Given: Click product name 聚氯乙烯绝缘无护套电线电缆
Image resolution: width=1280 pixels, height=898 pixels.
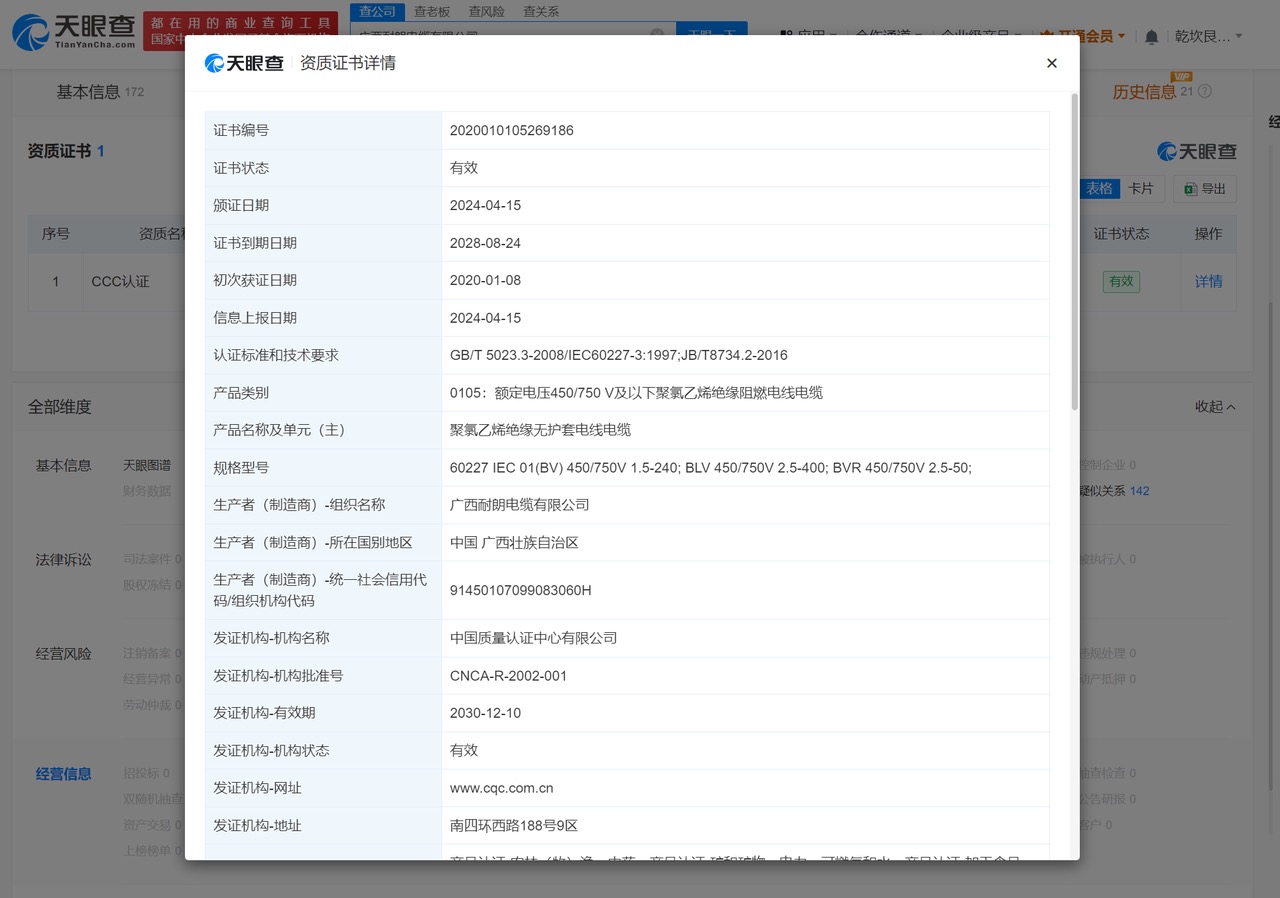Looking at the screenshot, I should coord(540,430).
